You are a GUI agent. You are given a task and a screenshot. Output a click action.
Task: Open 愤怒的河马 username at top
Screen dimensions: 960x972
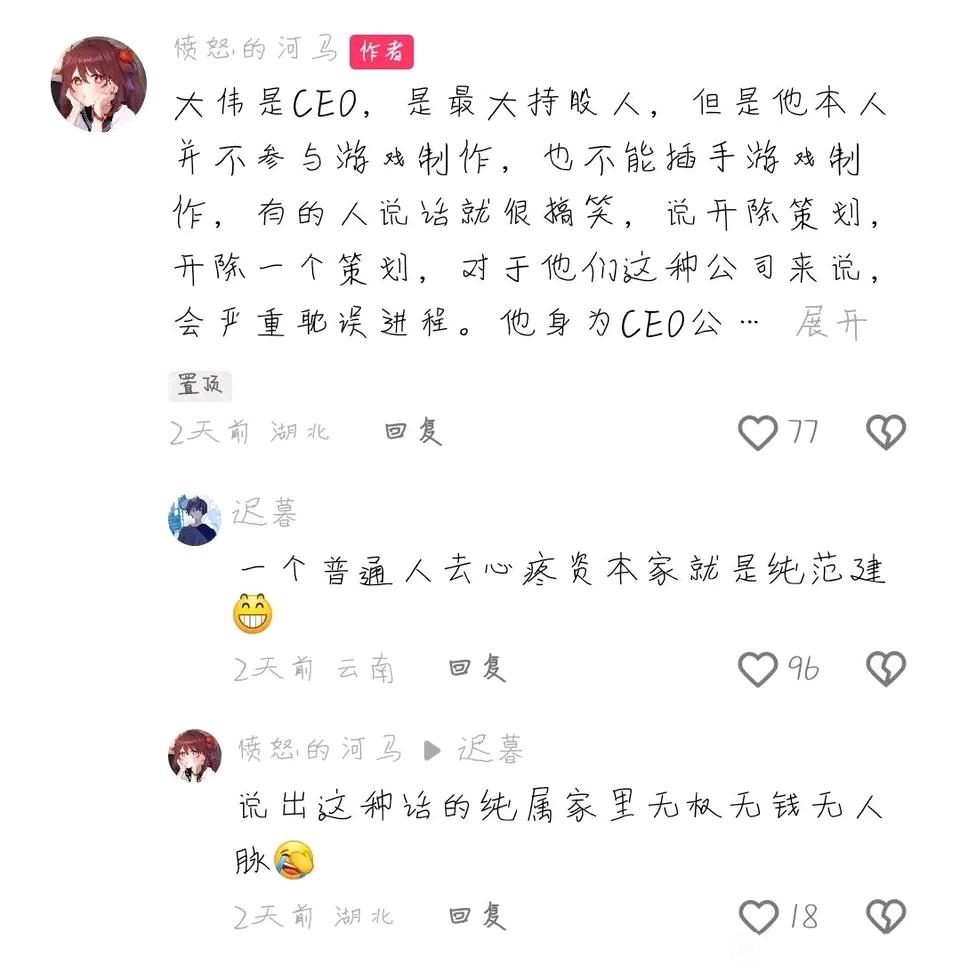[256, 49]
